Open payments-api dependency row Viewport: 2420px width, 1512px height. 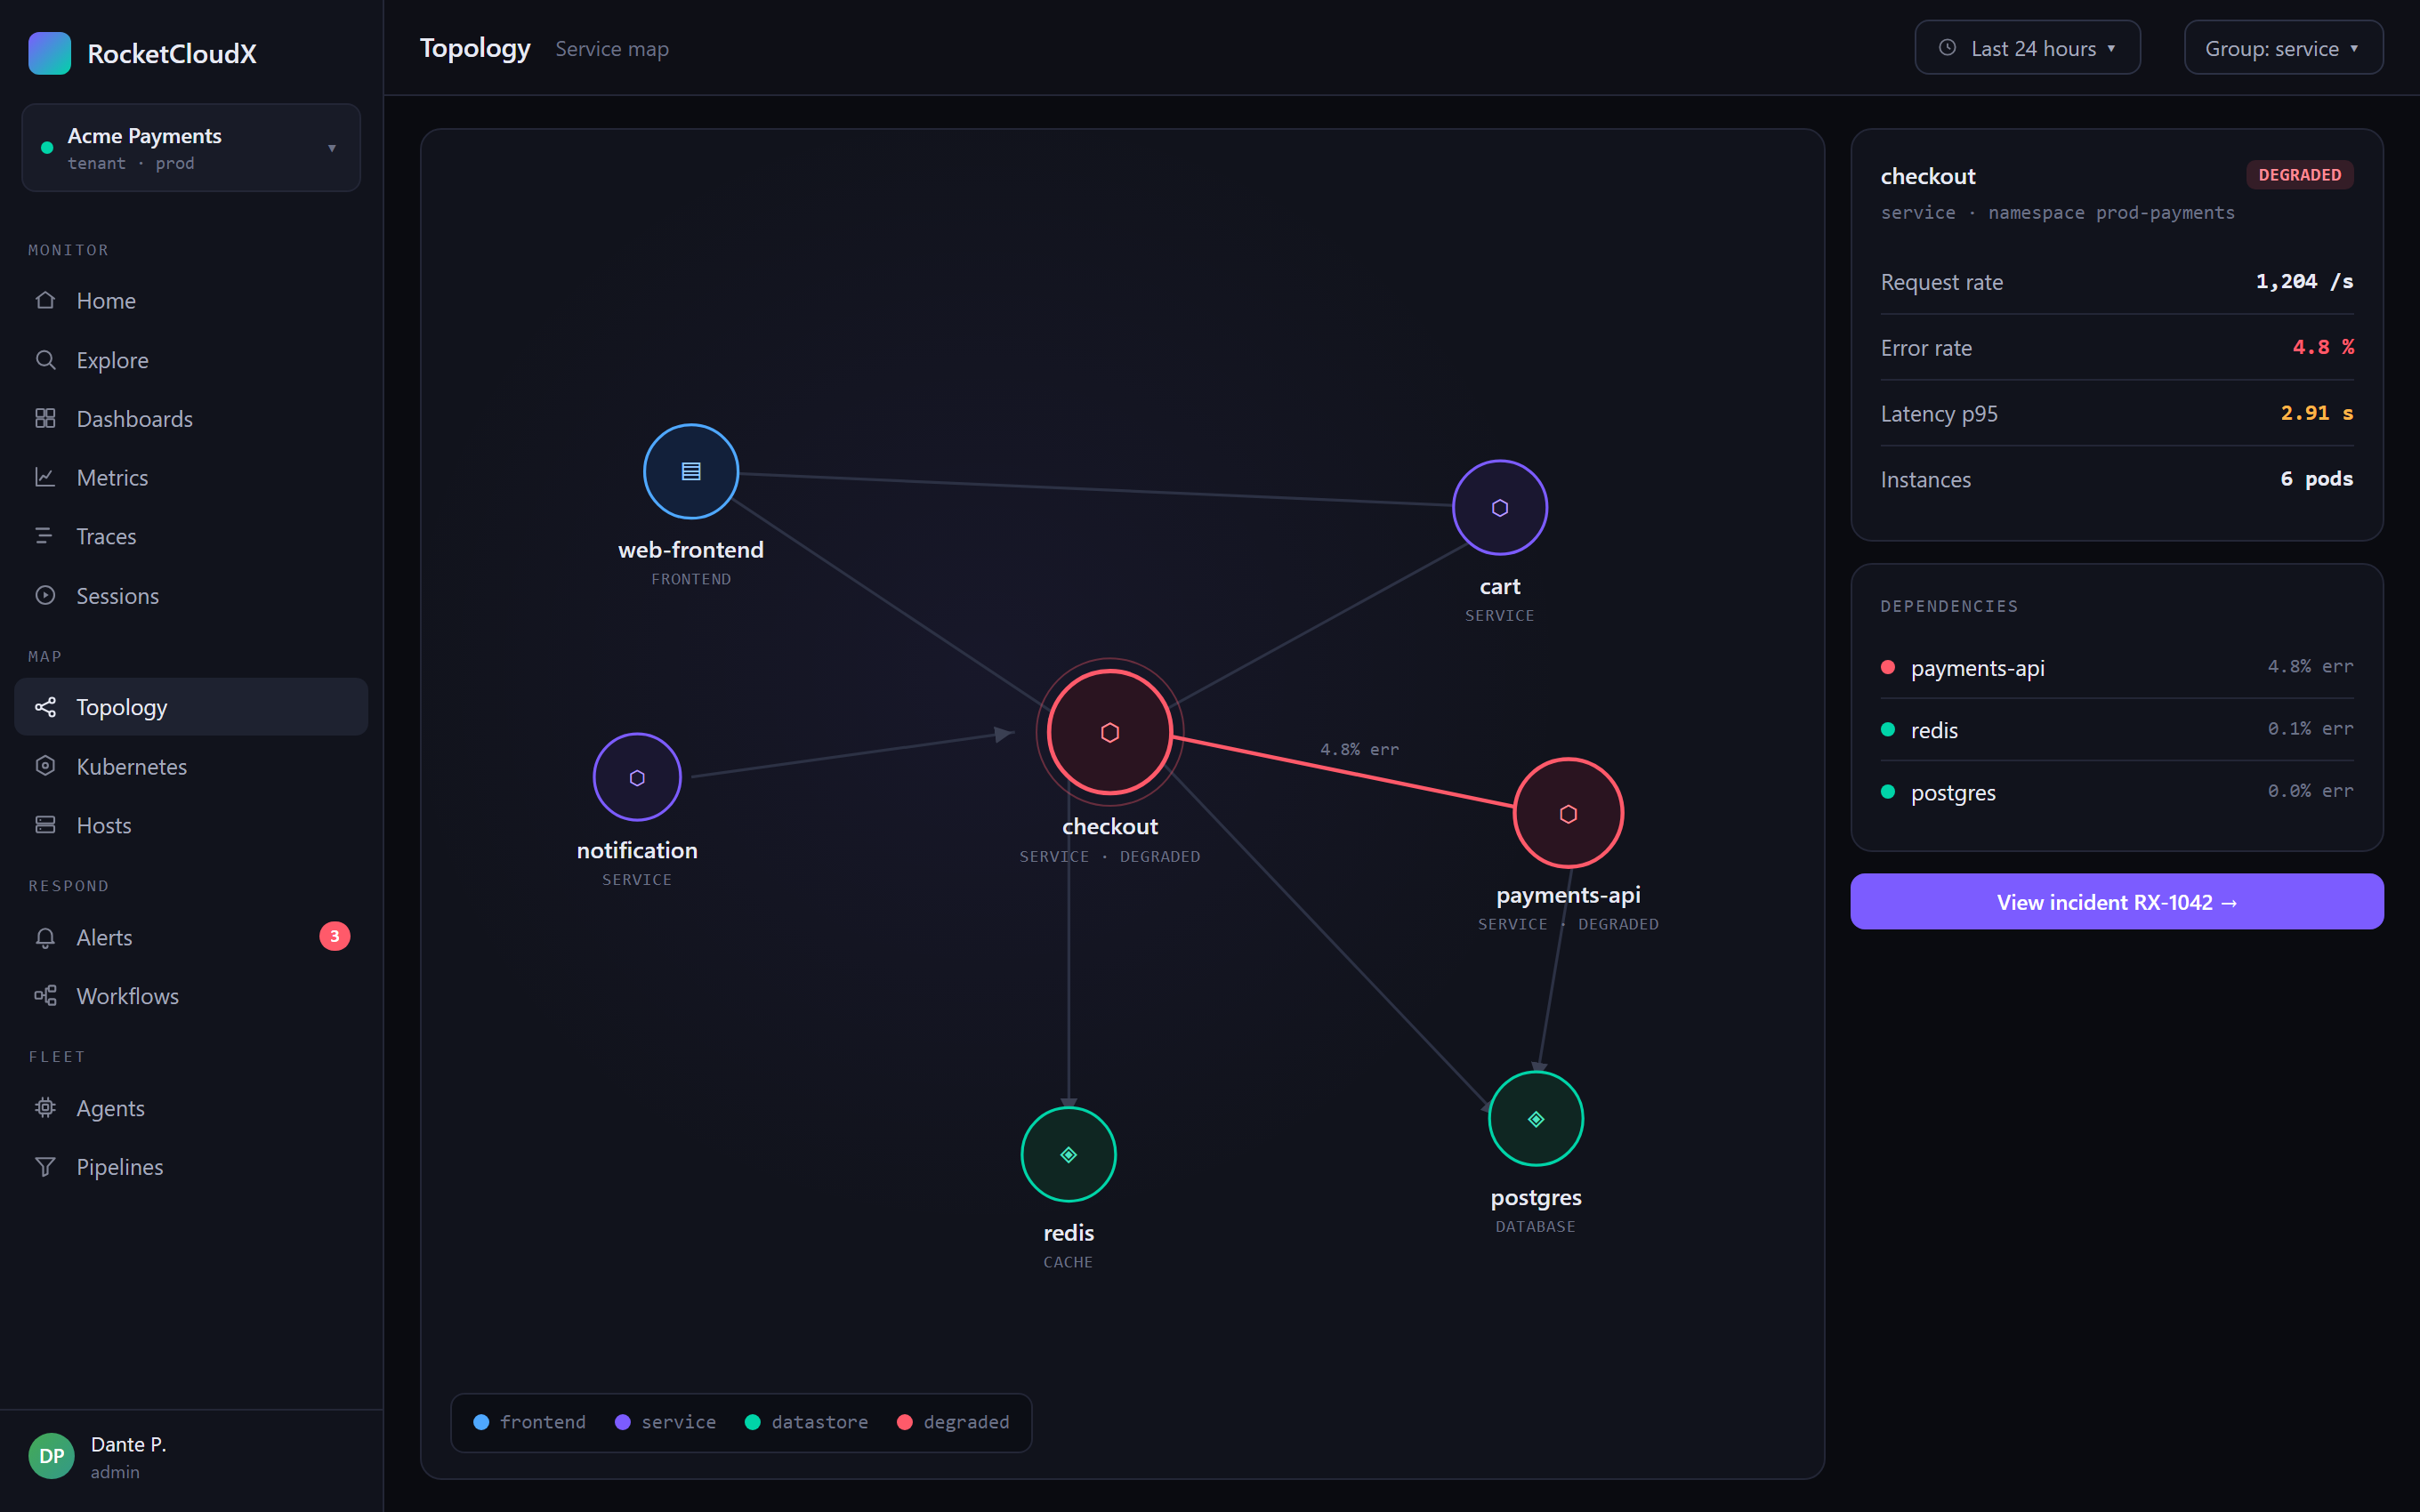click(x=2116, y=667)
